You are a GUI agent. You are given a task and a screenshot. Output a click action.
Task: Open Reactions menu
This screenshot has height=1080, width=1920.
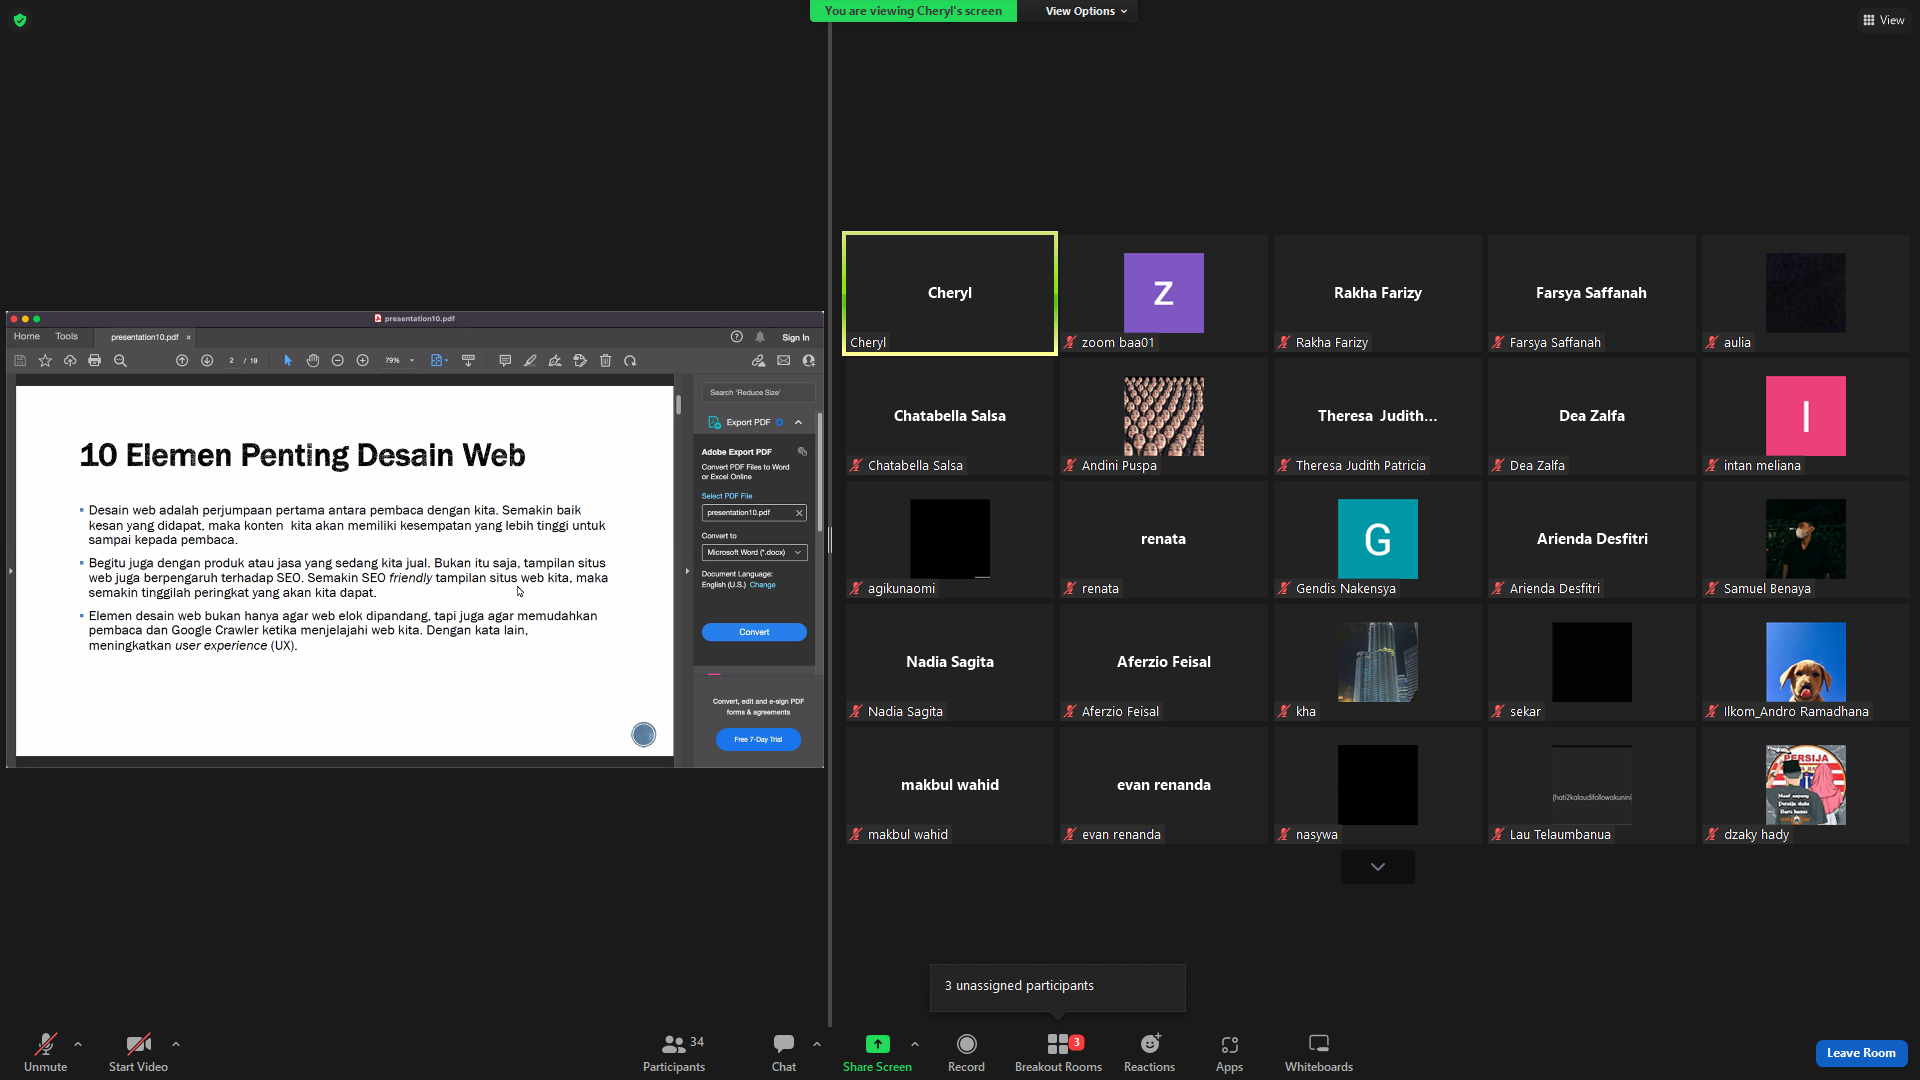tap(1149, 1052)
